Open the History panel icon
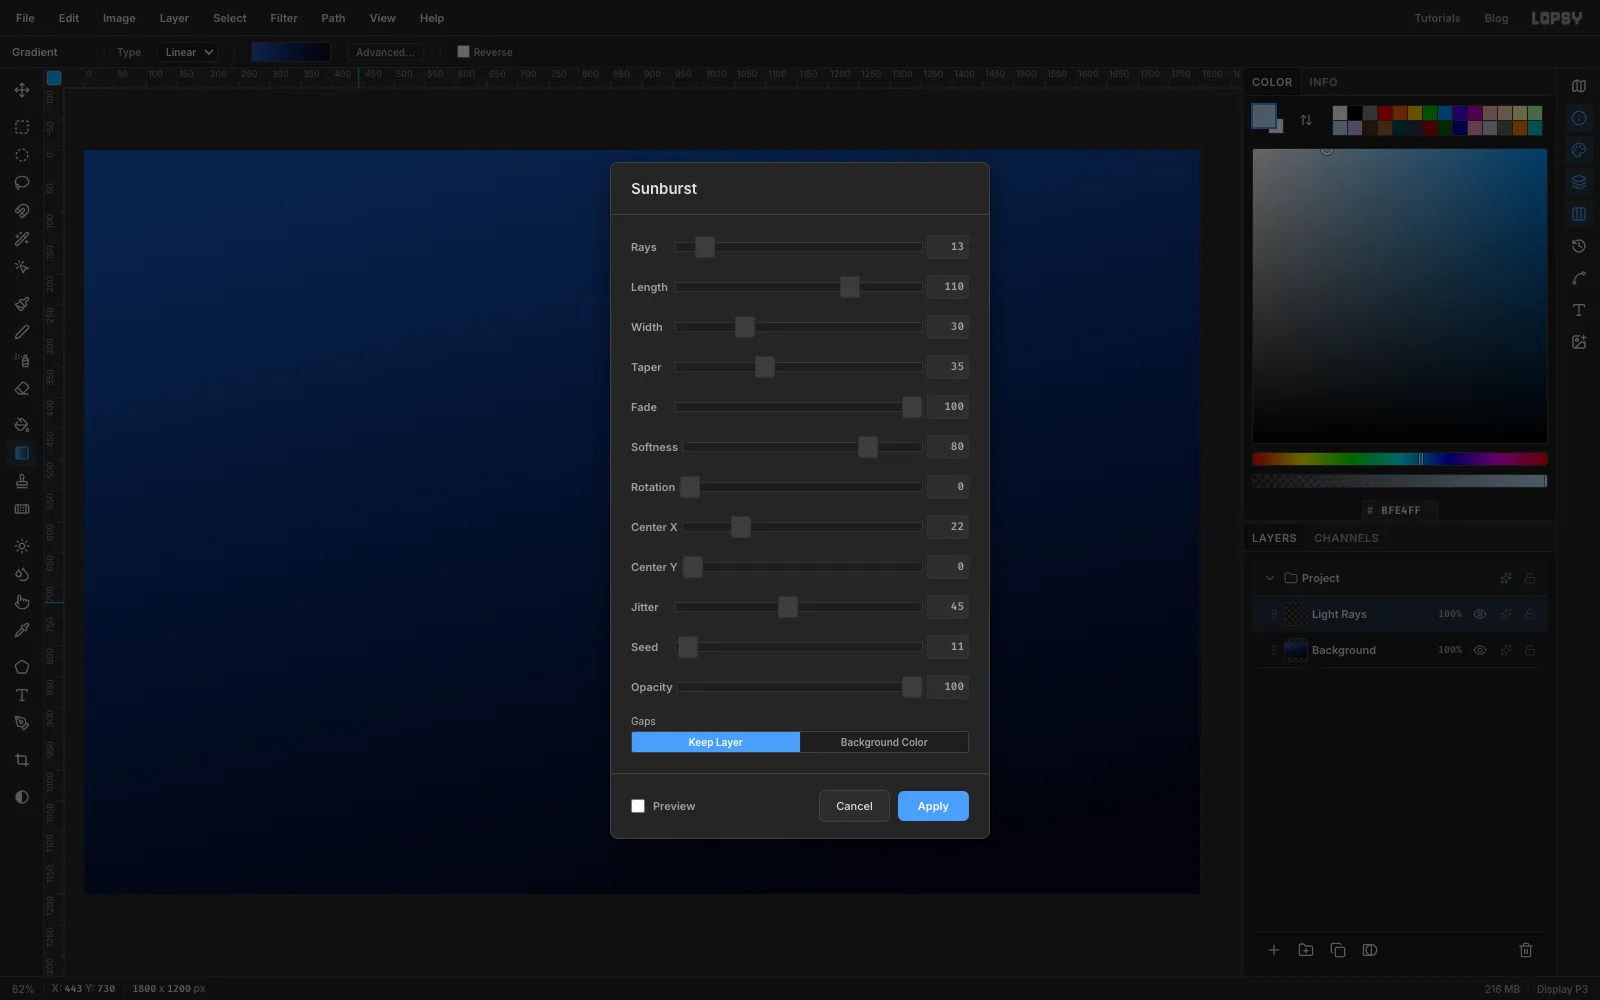Image resolution: width=1600 pixels, height=1000 pixels. 1579,246
